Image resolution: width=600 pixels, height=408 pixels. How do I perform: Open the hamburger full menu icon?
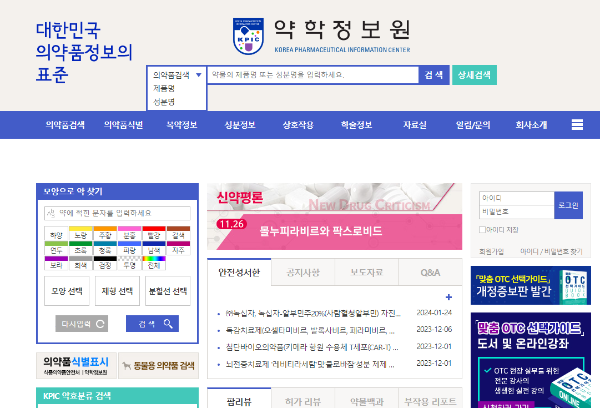click(577, 125)
